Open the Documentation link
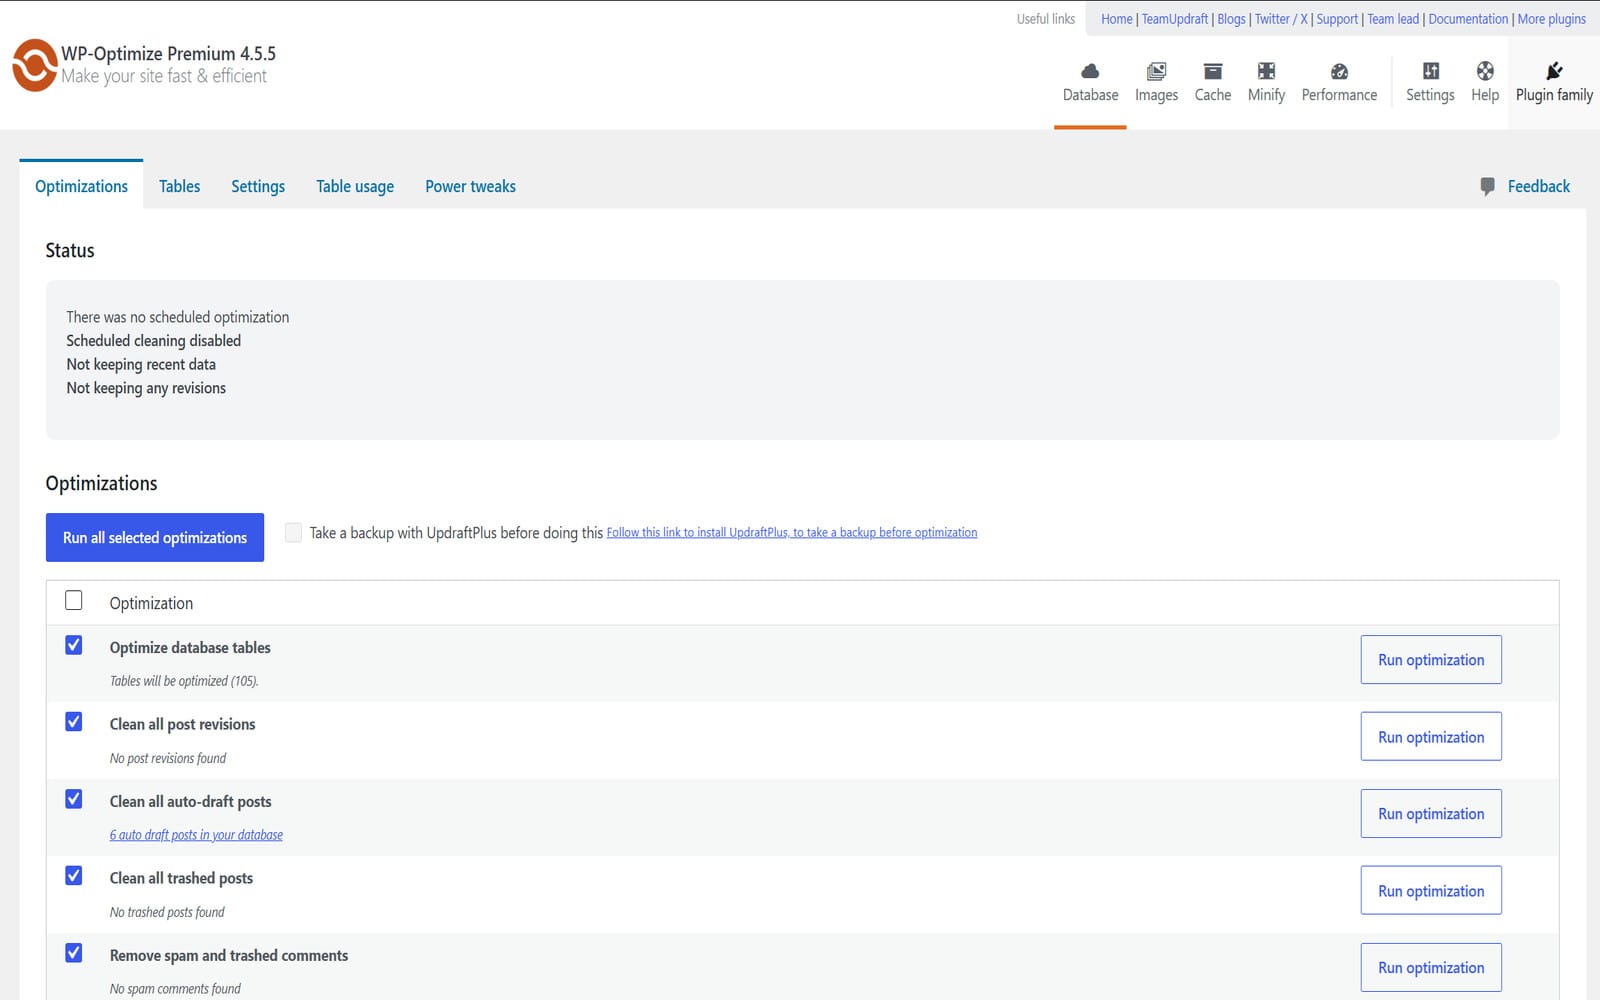 tap(1468, 19)
